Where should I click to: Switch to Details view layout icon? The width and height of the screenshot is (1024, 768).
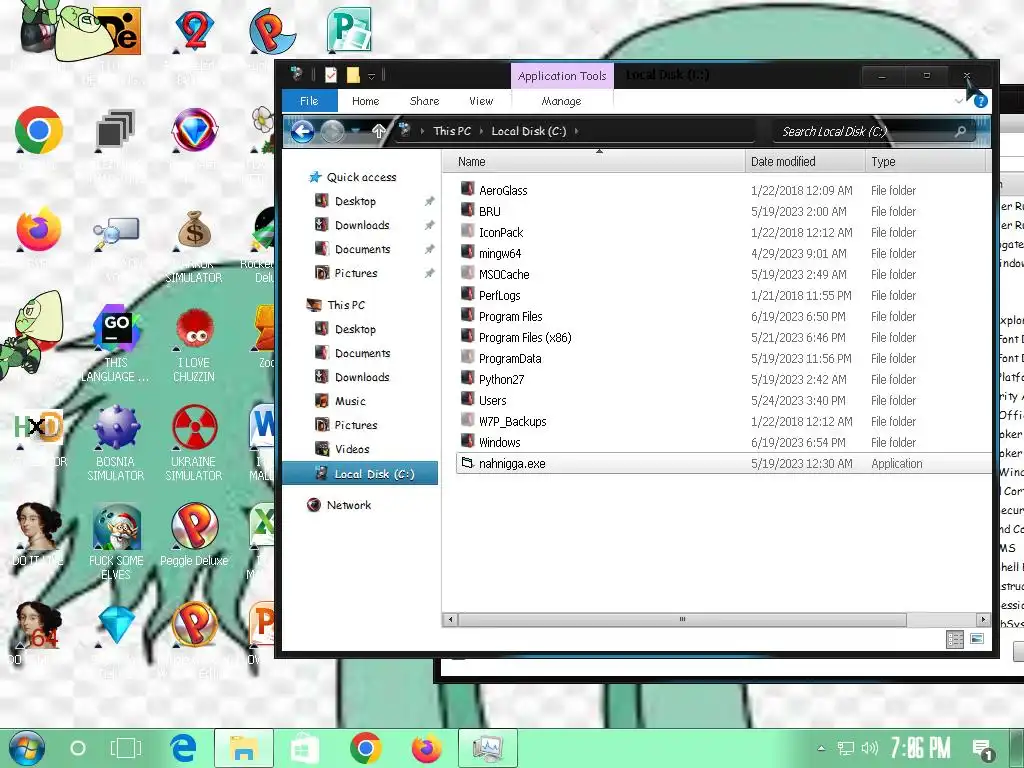[955, 639]
